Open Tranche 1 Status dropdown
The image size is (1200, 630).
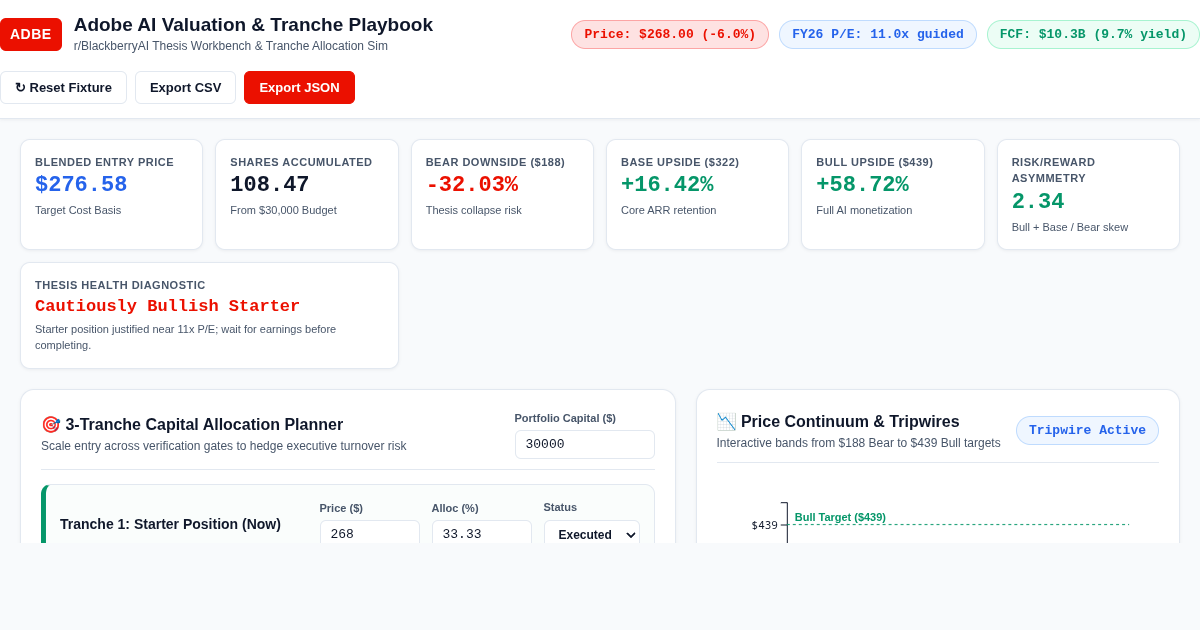592,533
